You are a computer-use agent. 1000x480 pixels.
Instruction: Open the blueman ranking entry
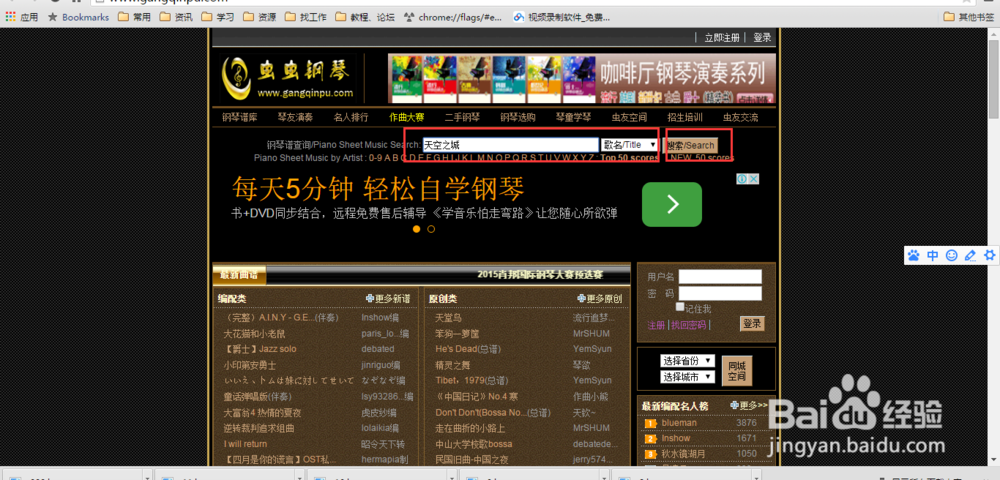679,423
